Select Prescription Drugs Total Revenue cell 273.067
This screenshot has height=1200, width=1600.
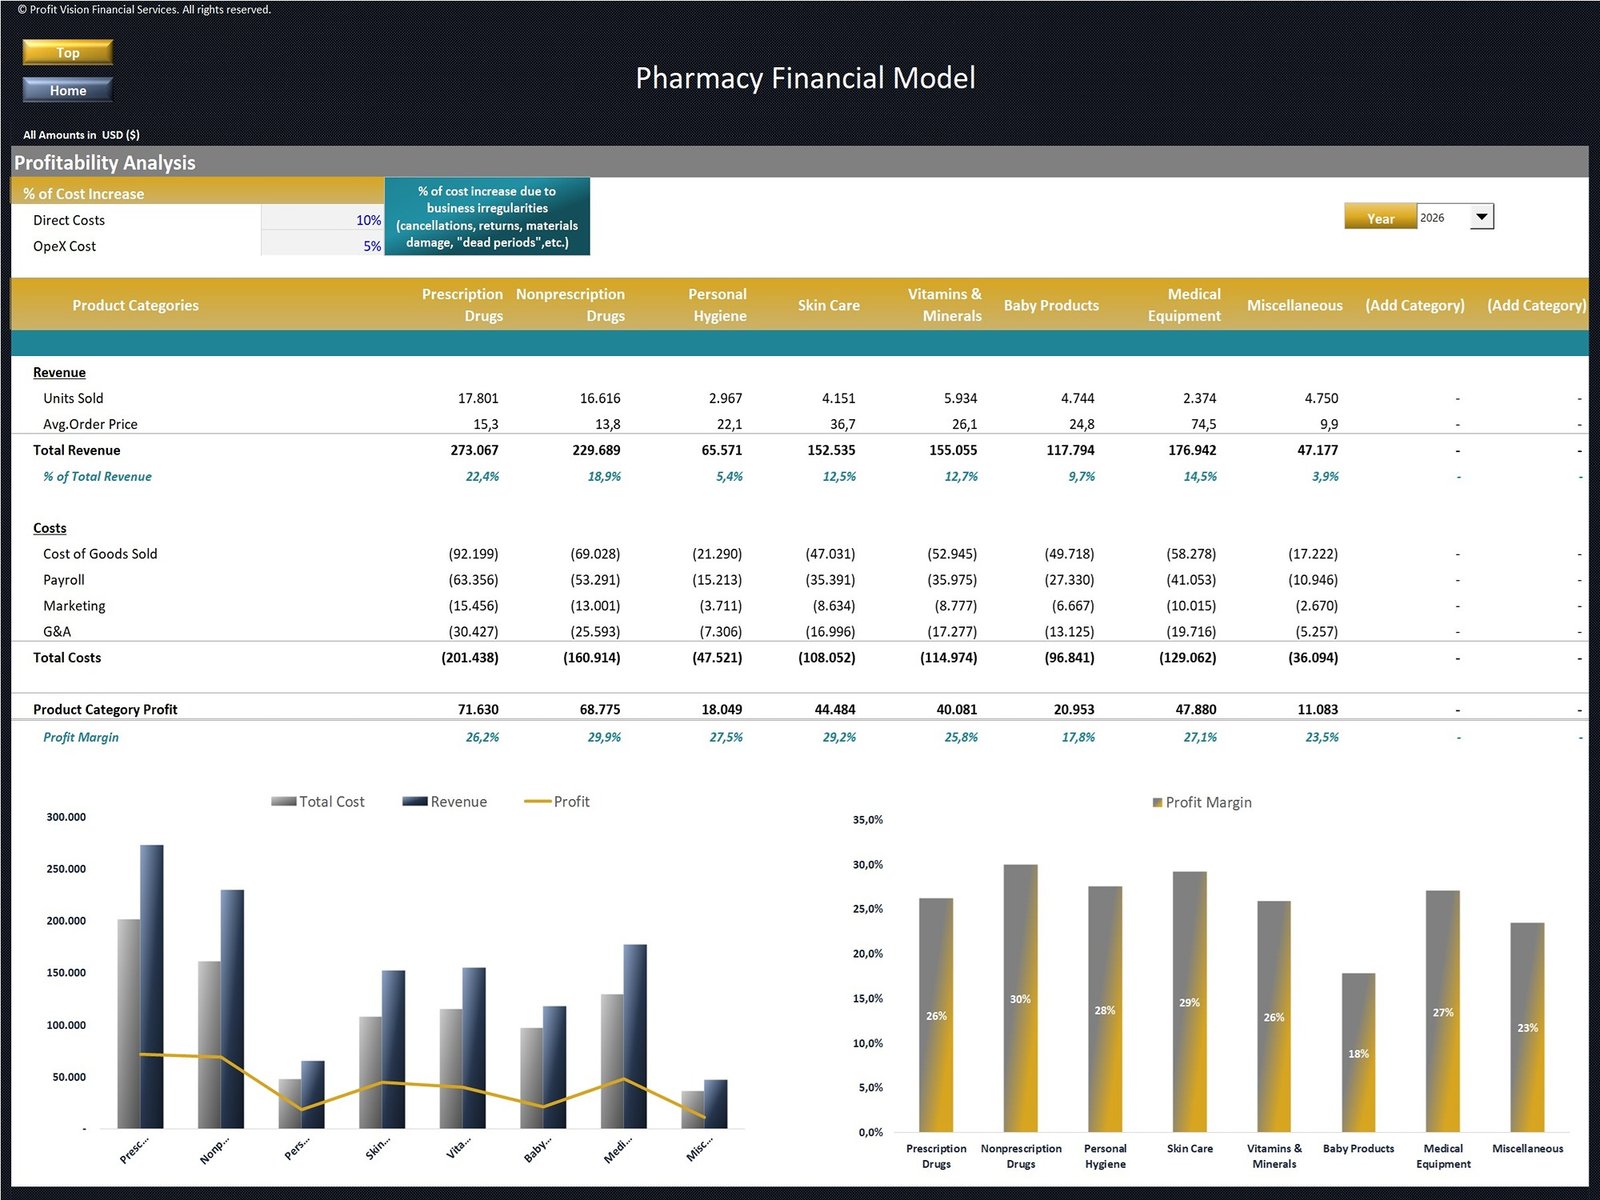coord(474,450)
